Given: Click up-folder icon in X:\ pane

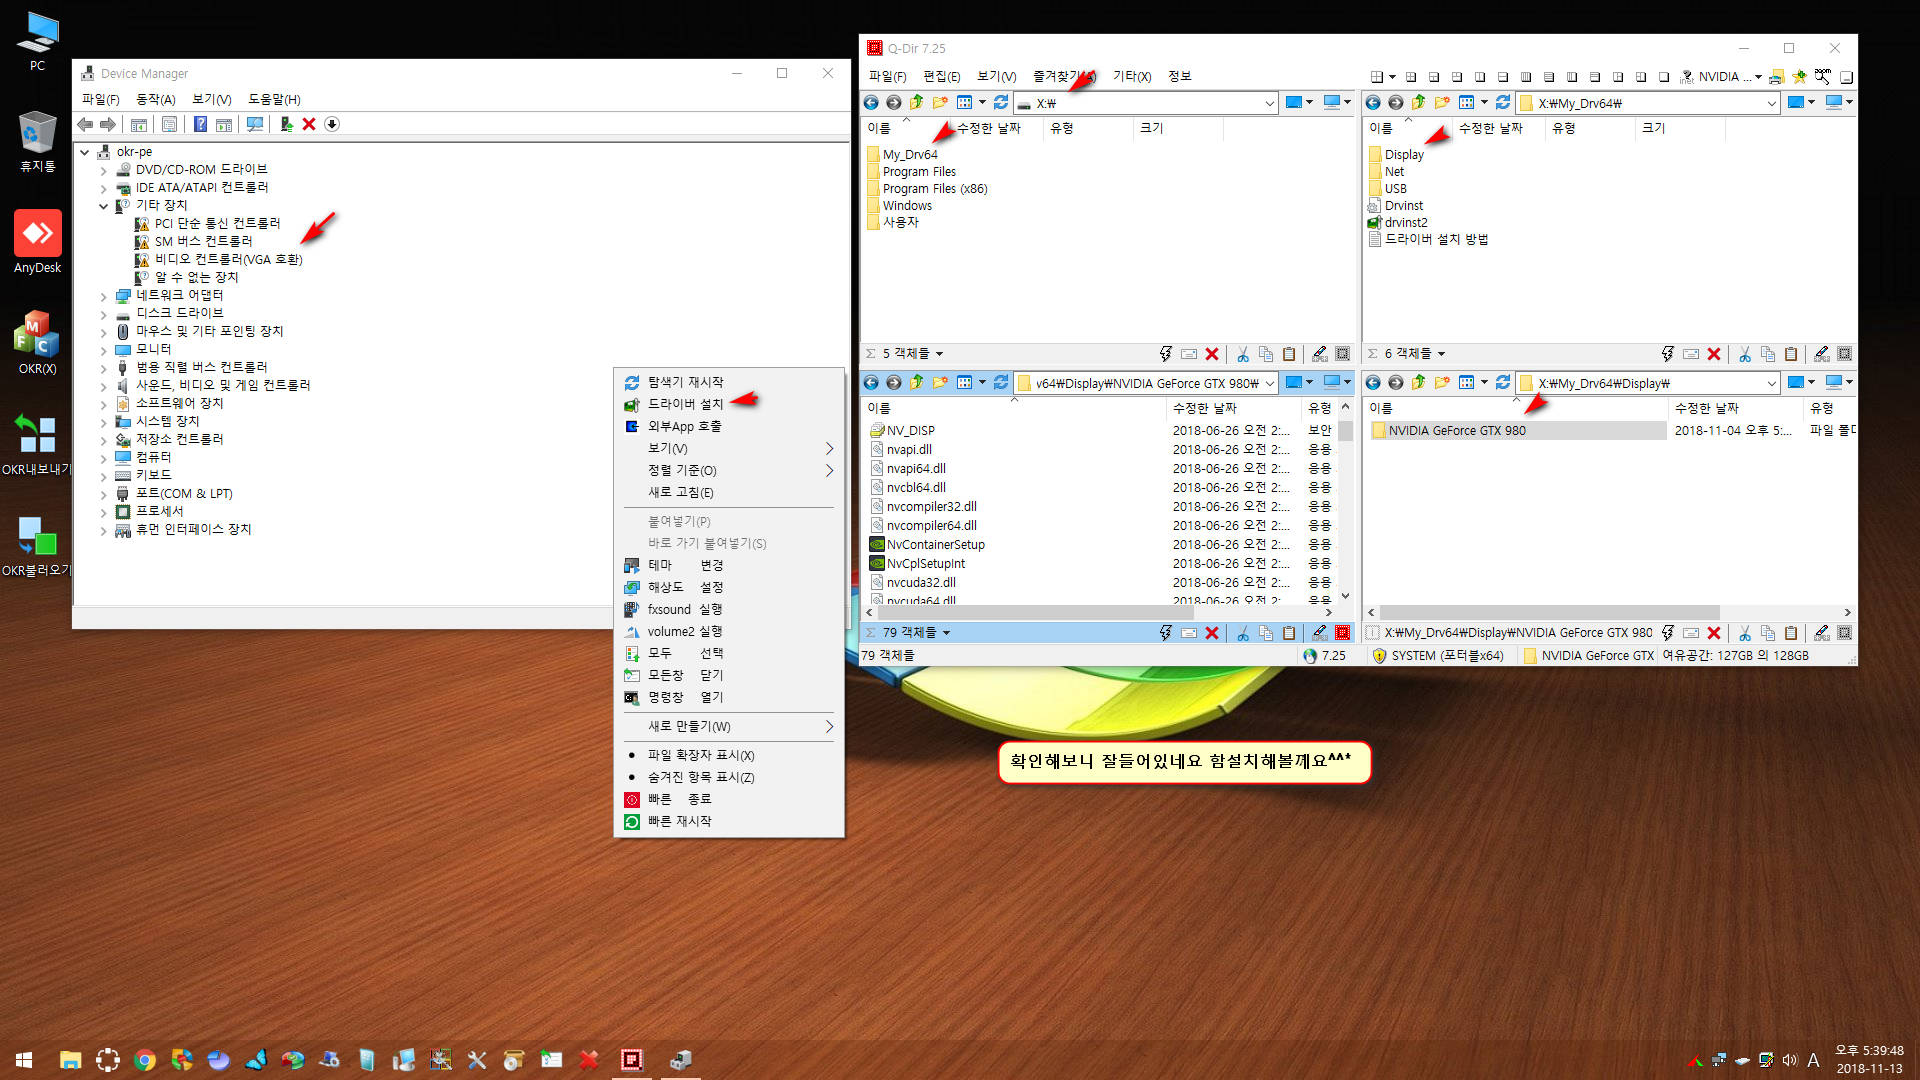Looking at the screenshot, I should point(916,102).
